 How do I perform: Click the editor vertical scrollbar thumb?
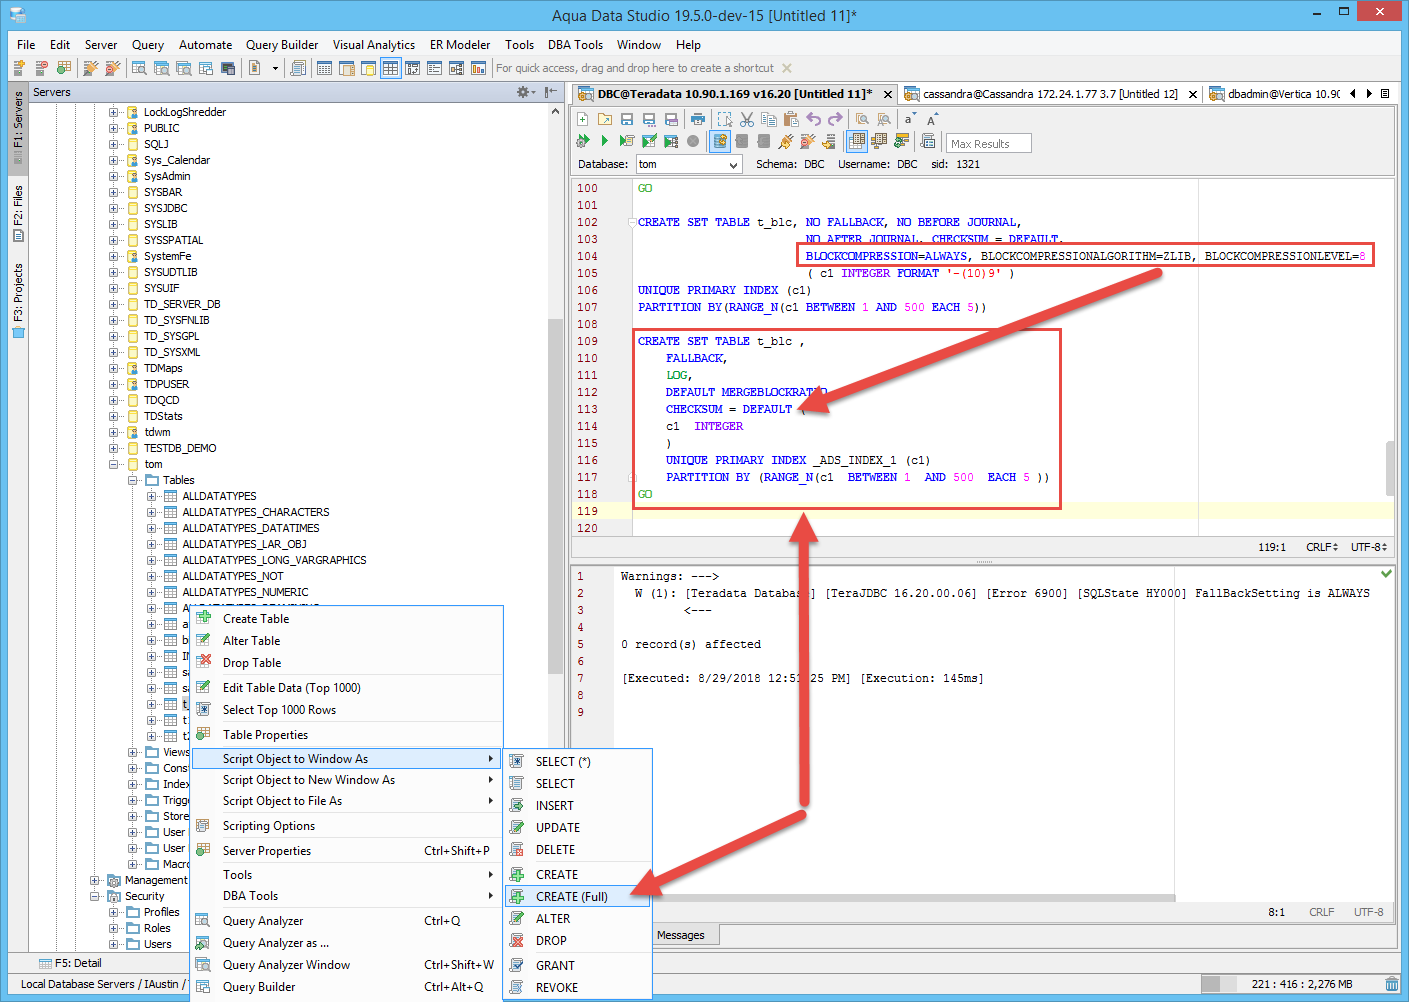1390,468
